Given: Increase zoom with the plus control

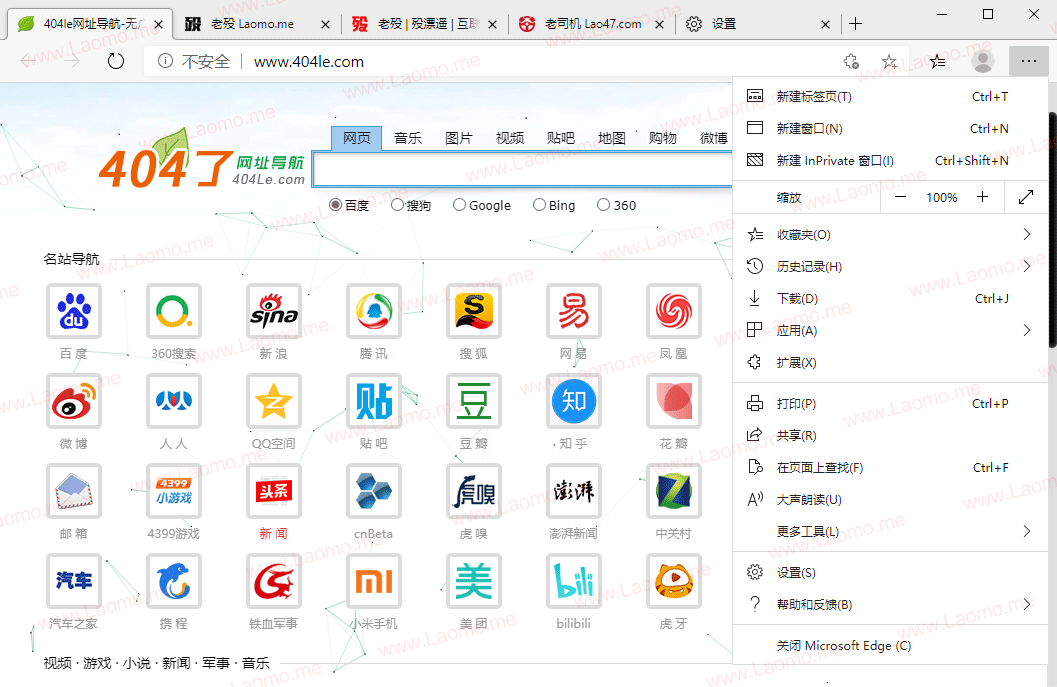Looking at the screenshot, I should 982,197.
